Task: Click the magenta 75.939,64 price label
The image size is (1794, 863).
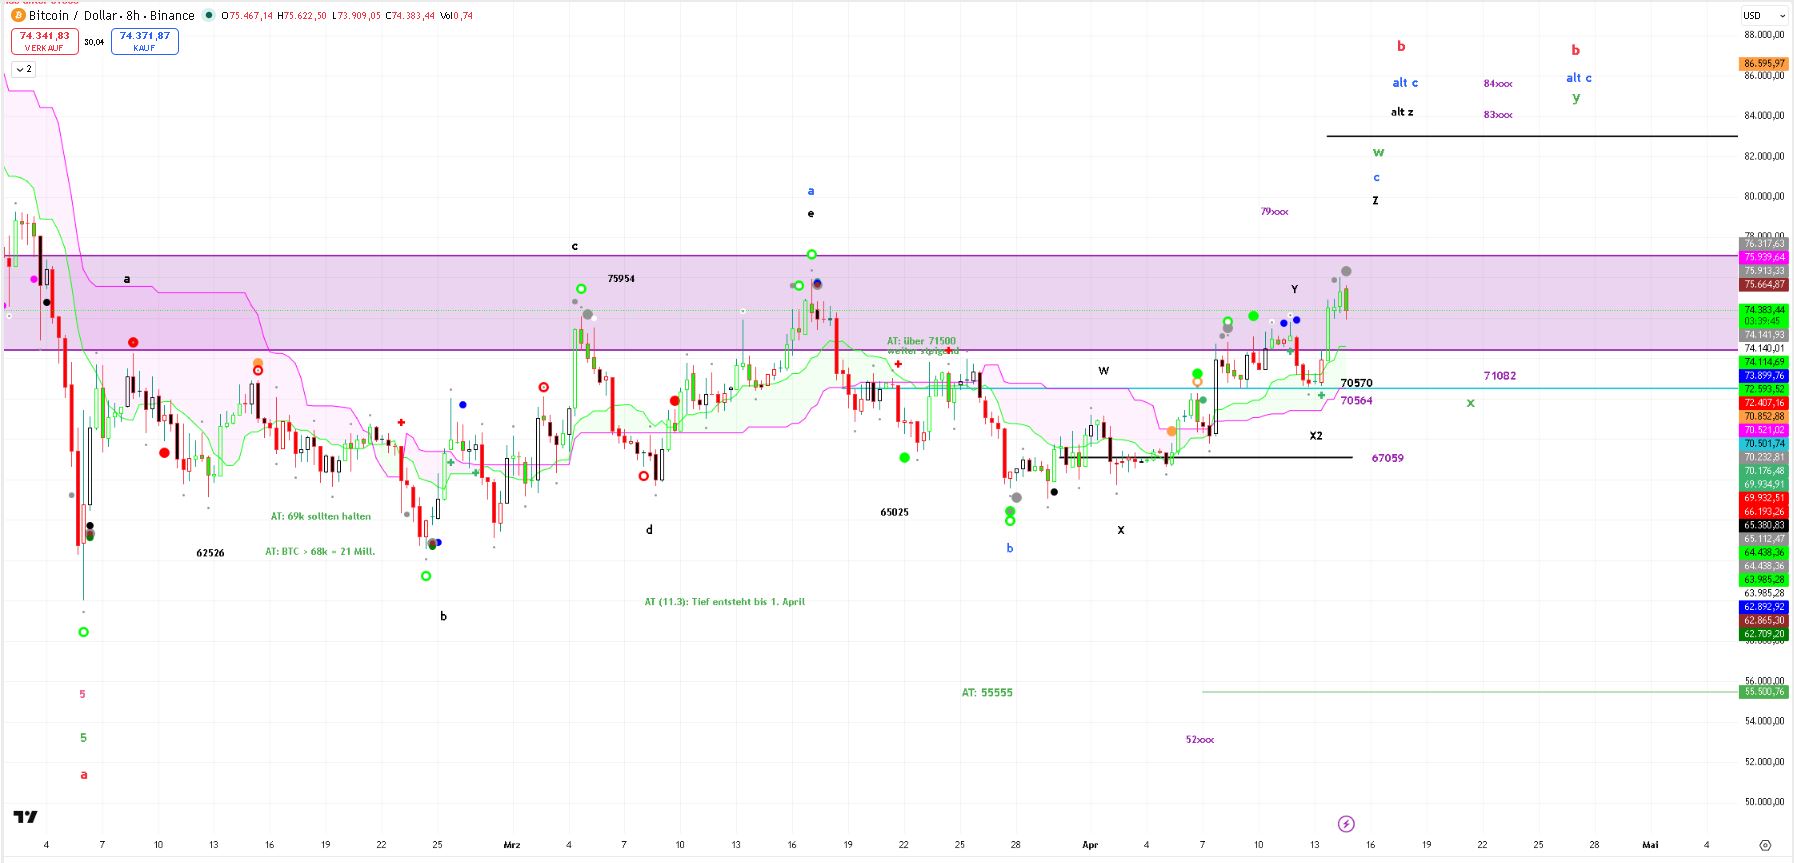Action: pos(1764,257)
